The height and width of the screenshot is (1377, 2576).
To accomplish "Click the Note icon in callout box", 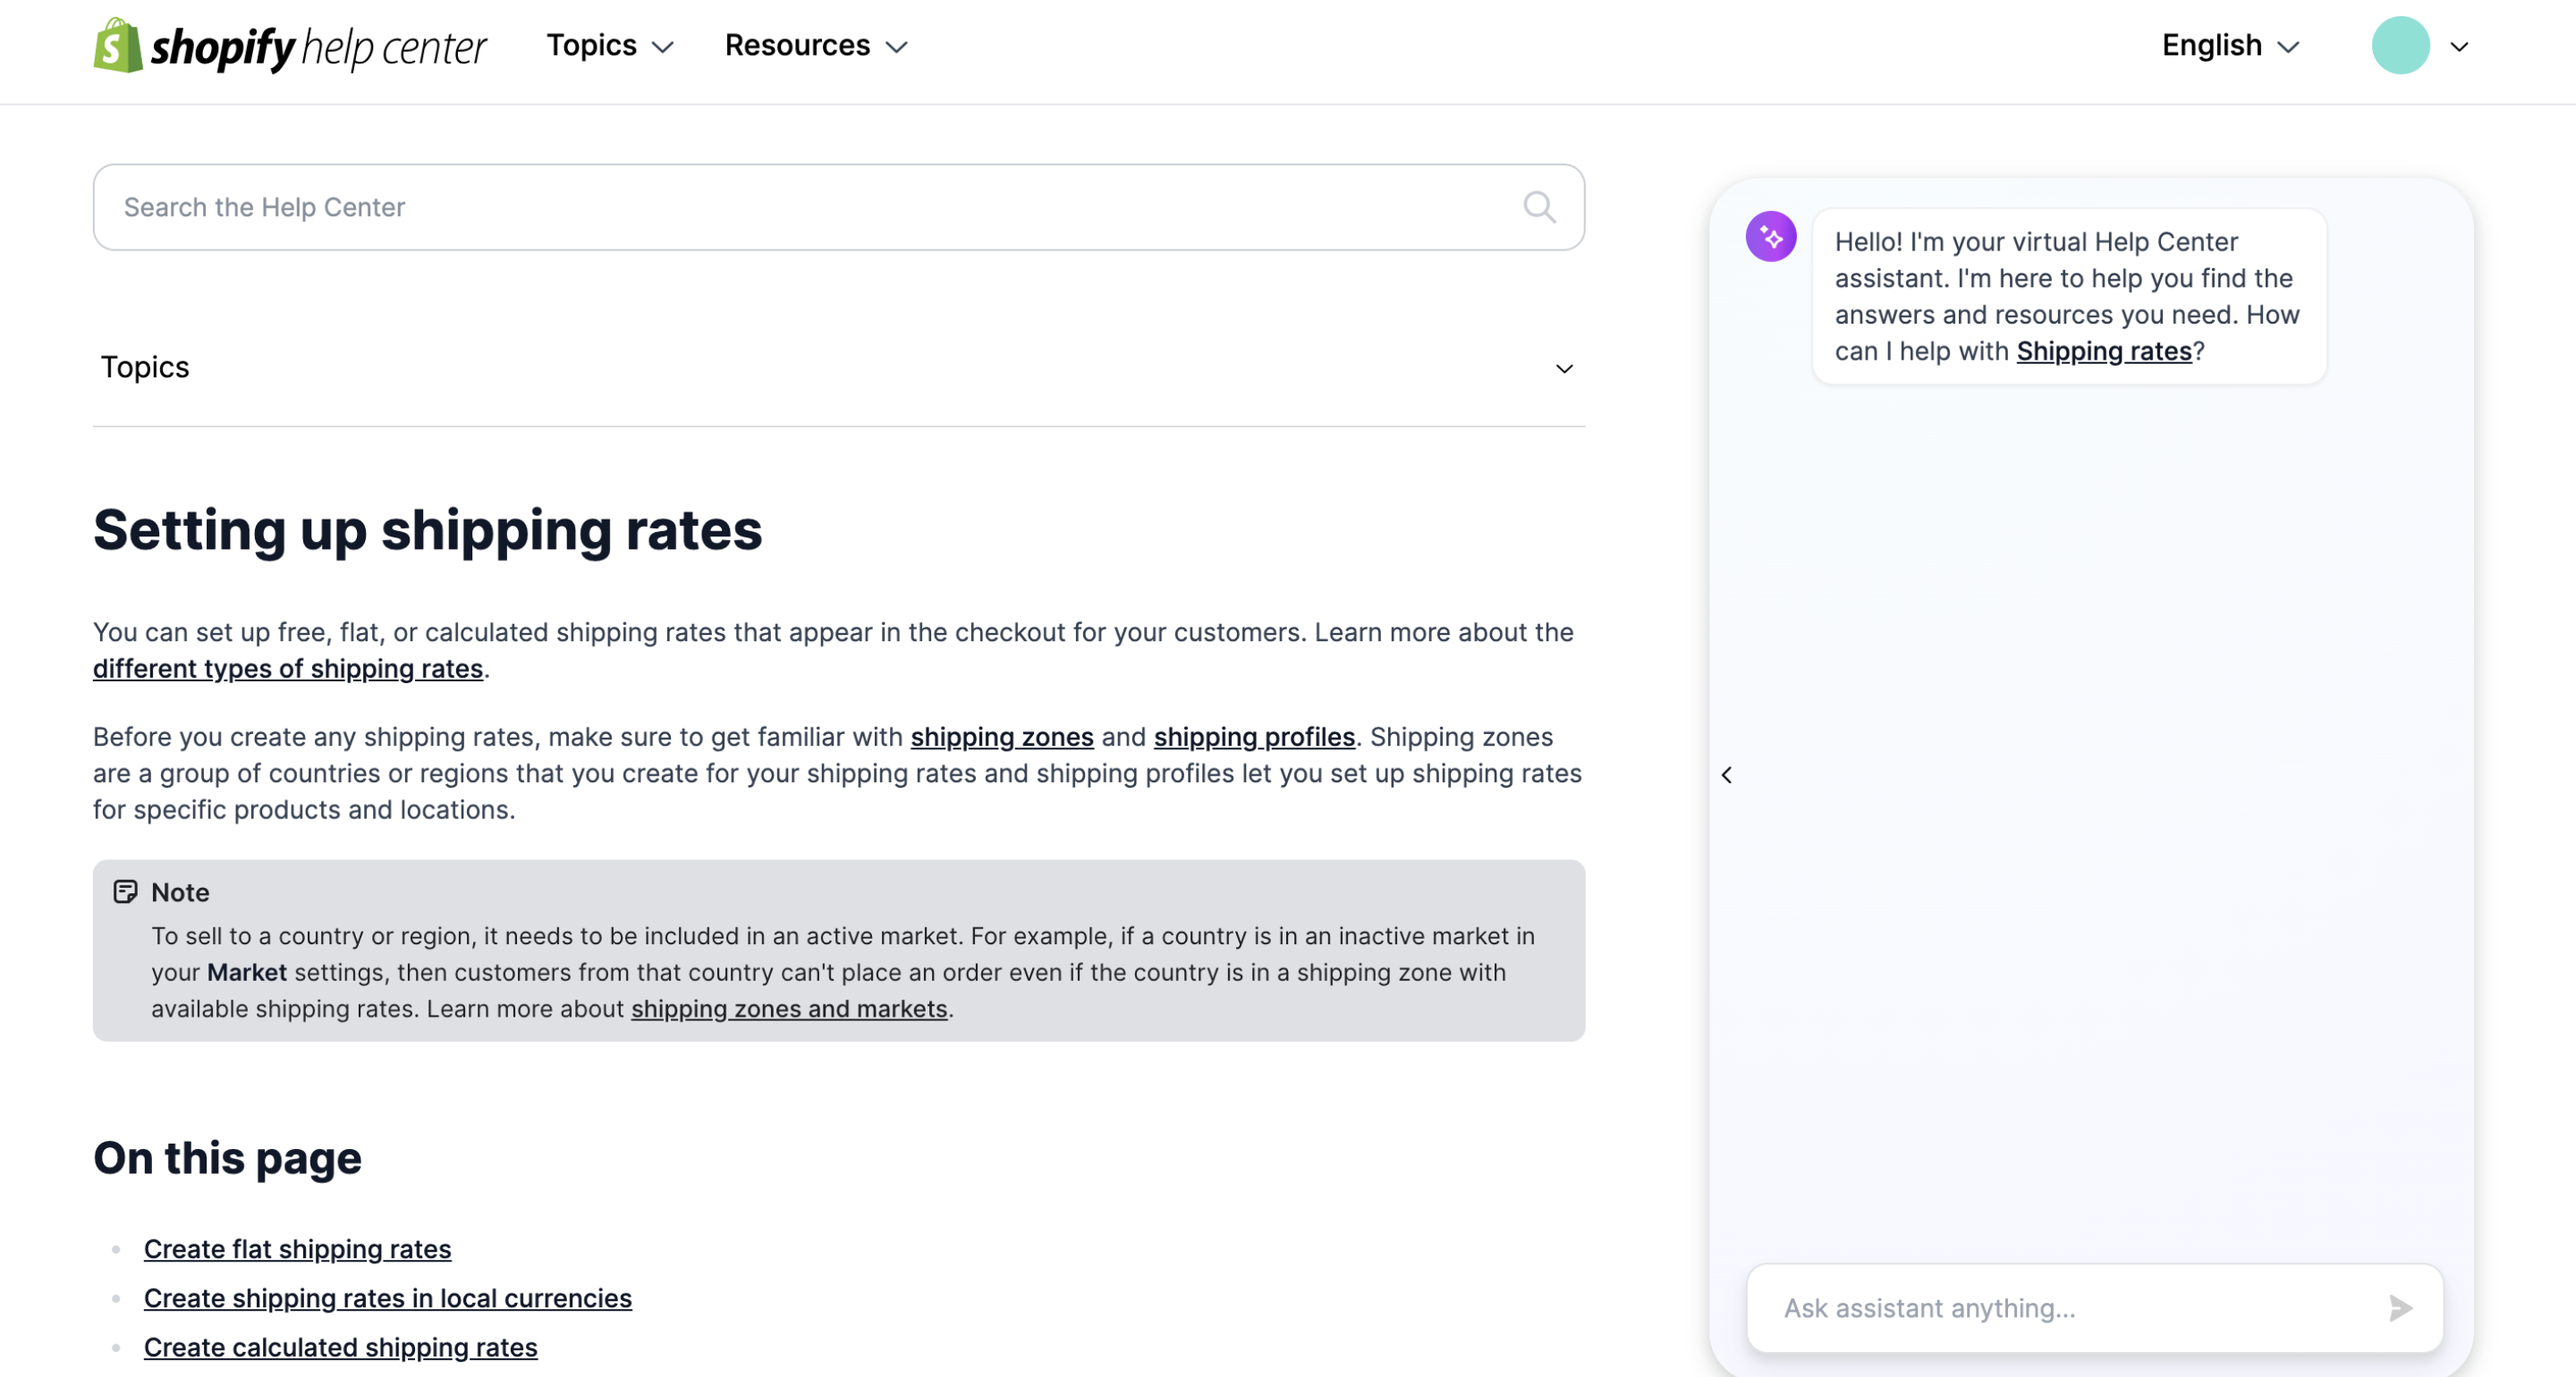I will (x=125, y=892).
